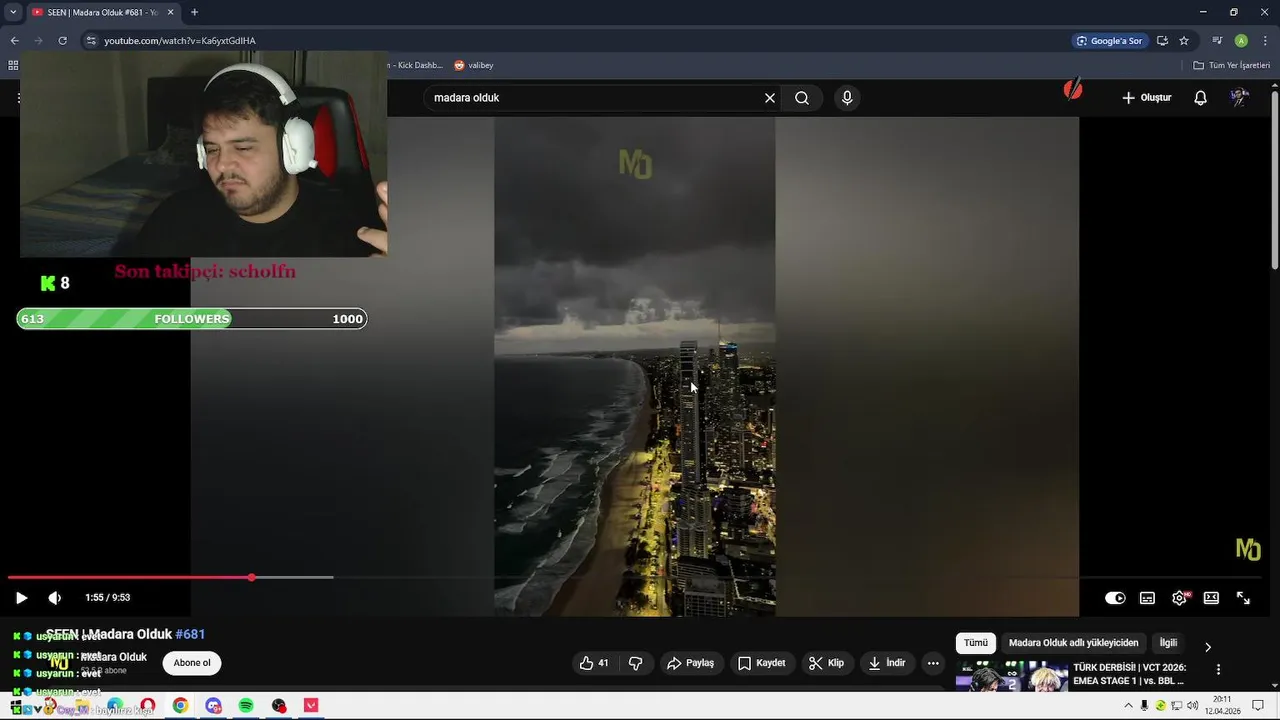Close the 'SEEN | Madara Olduk #681' tab
Viewport: 1280px width, 720px height.
coord(170,12)
